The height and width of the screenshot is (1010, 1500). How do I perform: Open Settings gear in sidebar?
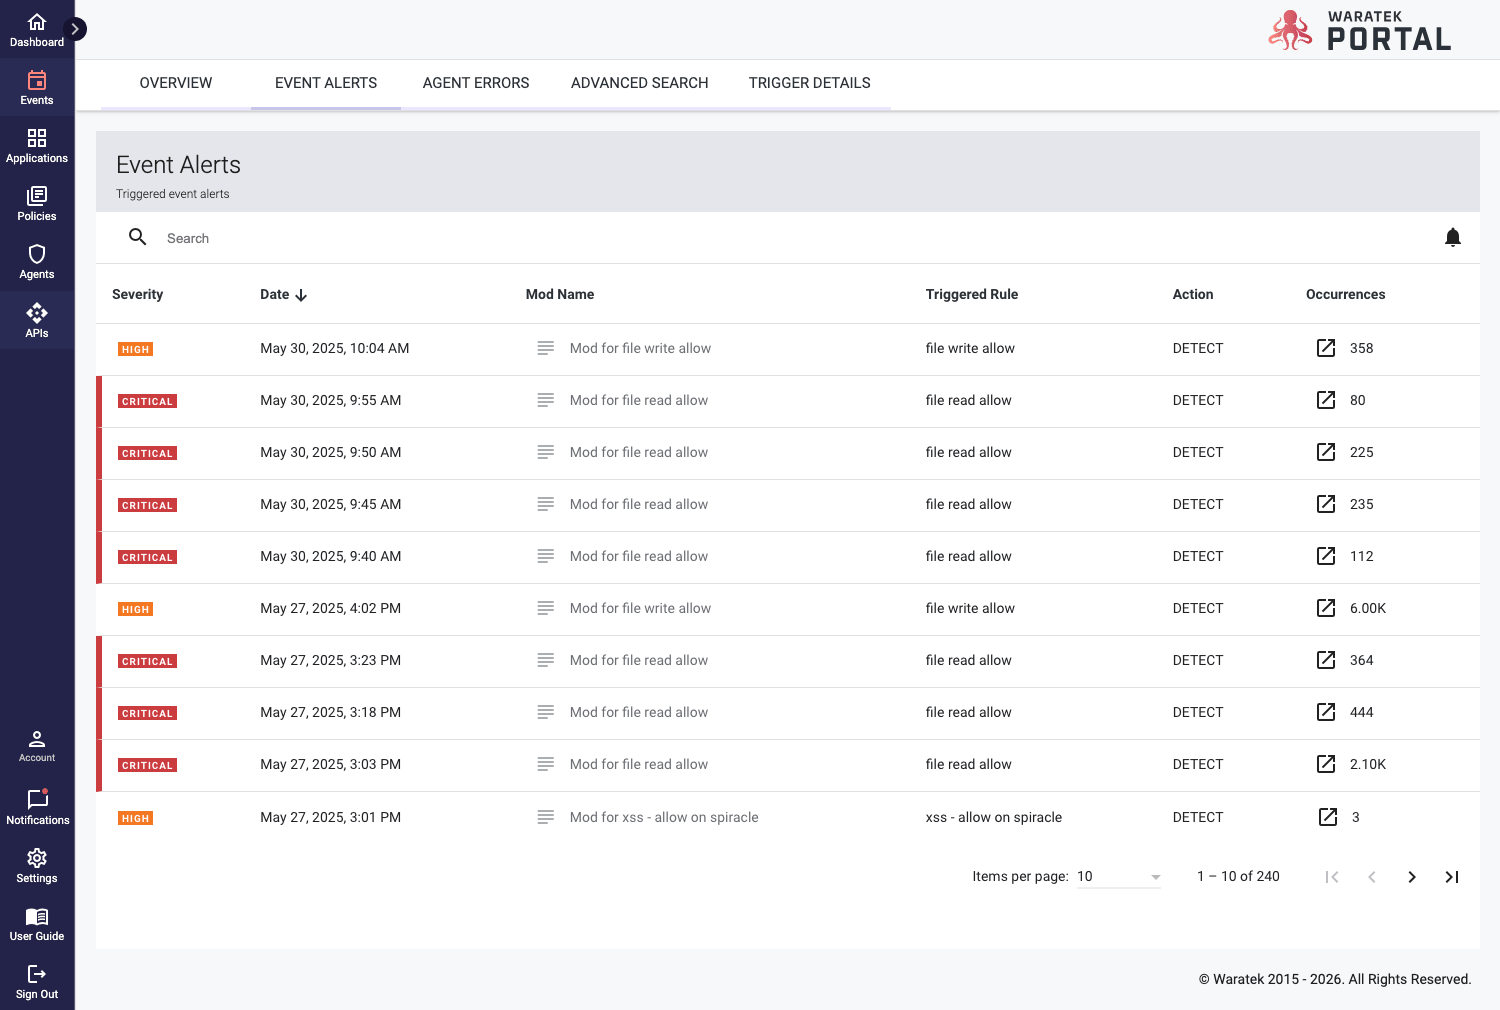coord(37,859)
